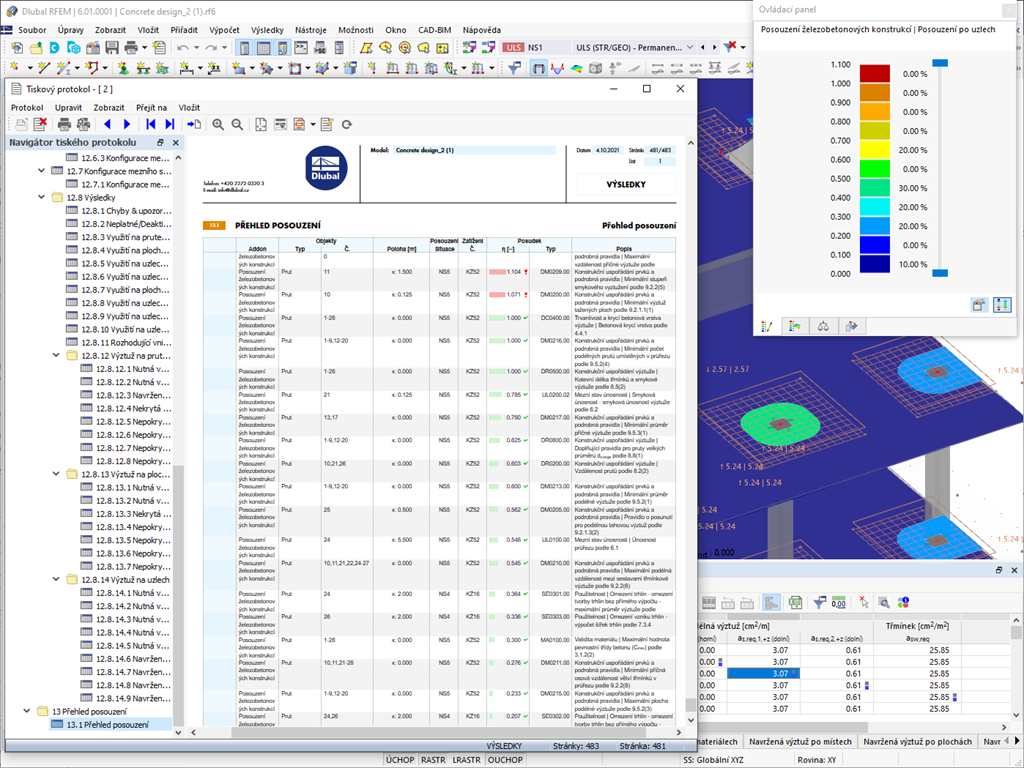The image size is (1024, 768).
Task: Toggle member results display button
Action: (x=538, y=68)
